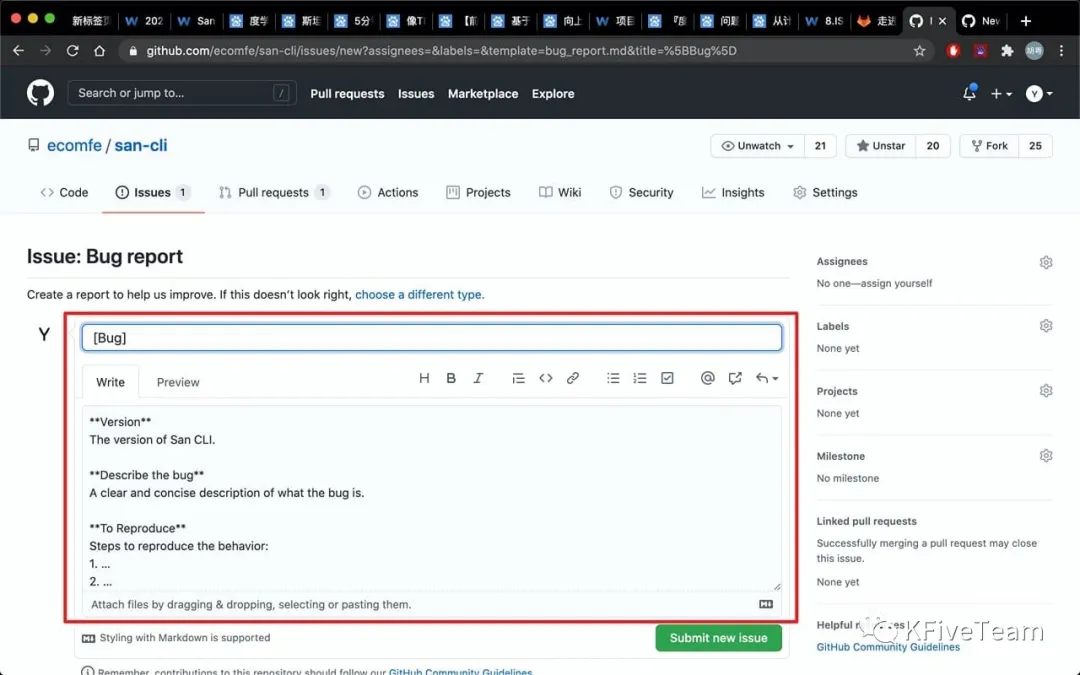Open GitHub Community Guidelines in sidebar
The height and width of the screenshot is (675, 1080).
click(888, 647)
